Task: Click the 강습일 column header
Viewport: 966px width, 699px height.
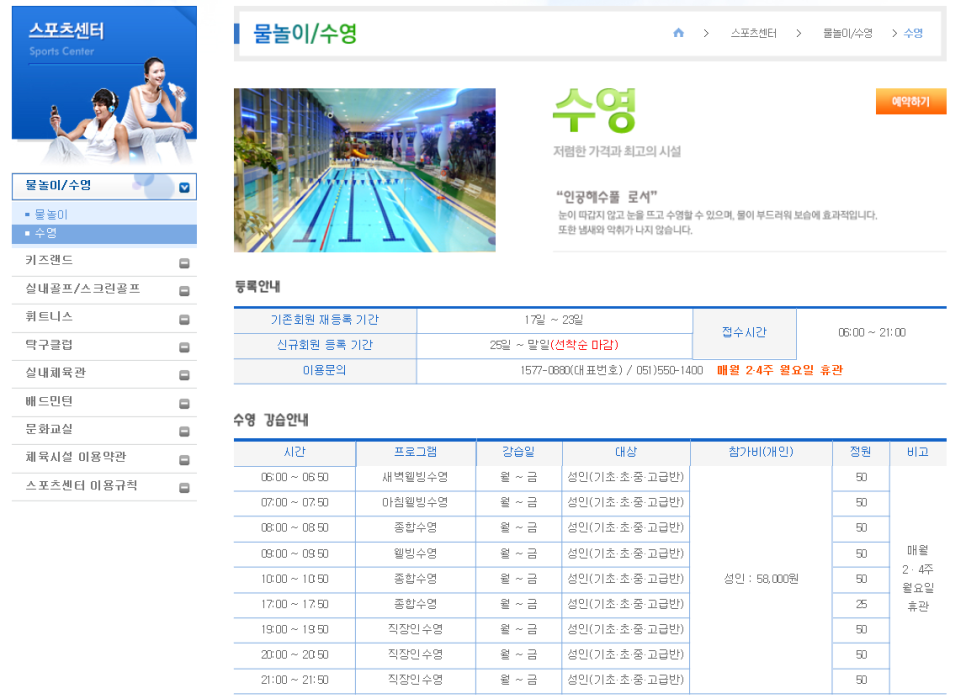Action: (x=519, y=452)
